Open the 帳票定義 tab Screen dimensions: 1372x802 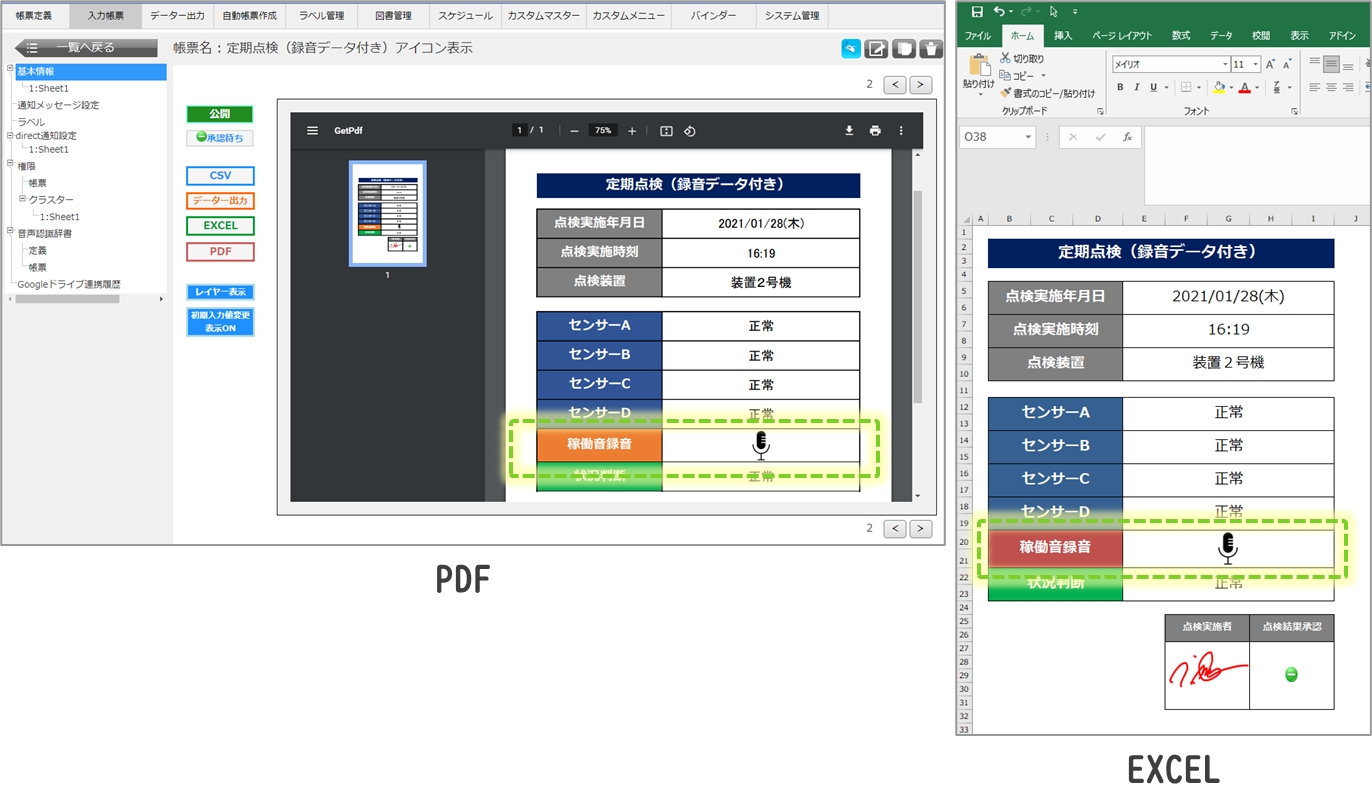click(x=34, y=16)
